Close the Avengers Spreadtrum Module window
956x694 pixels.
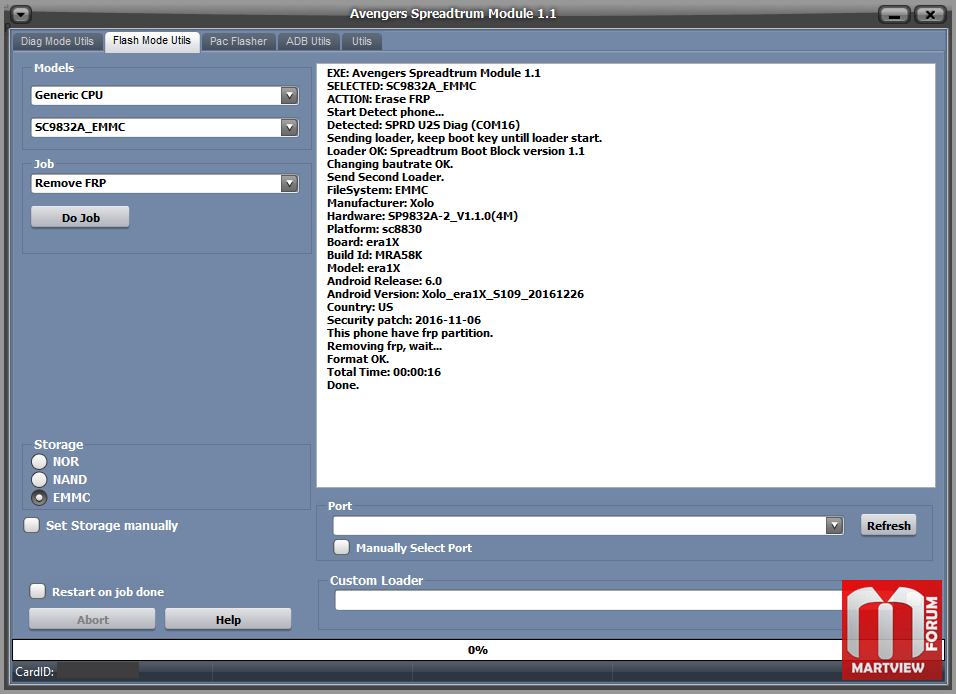930,15
